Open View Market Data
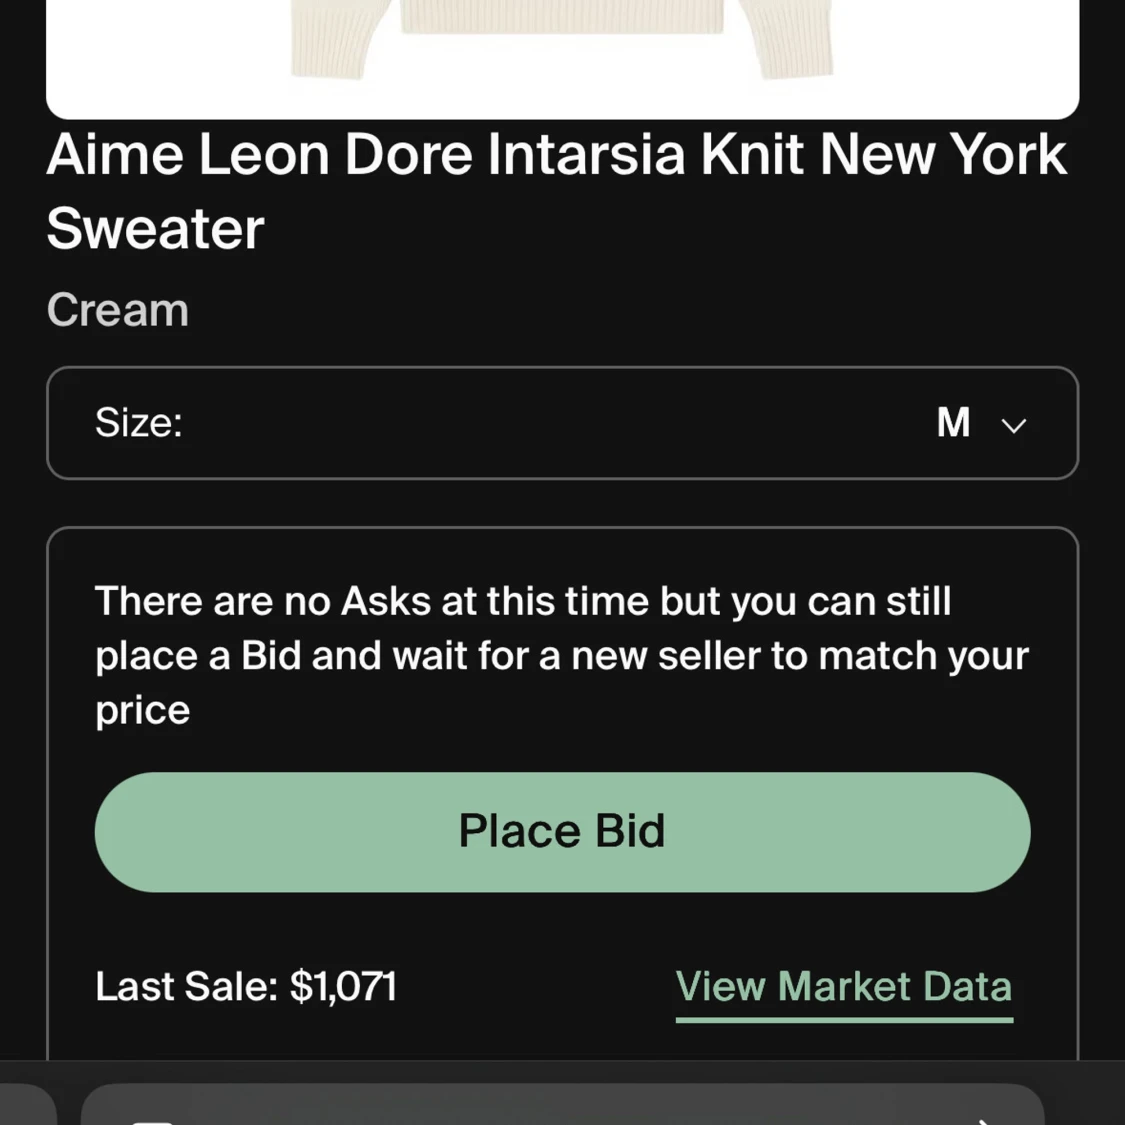This screenshot has height=1125, width=1125. 845,987
